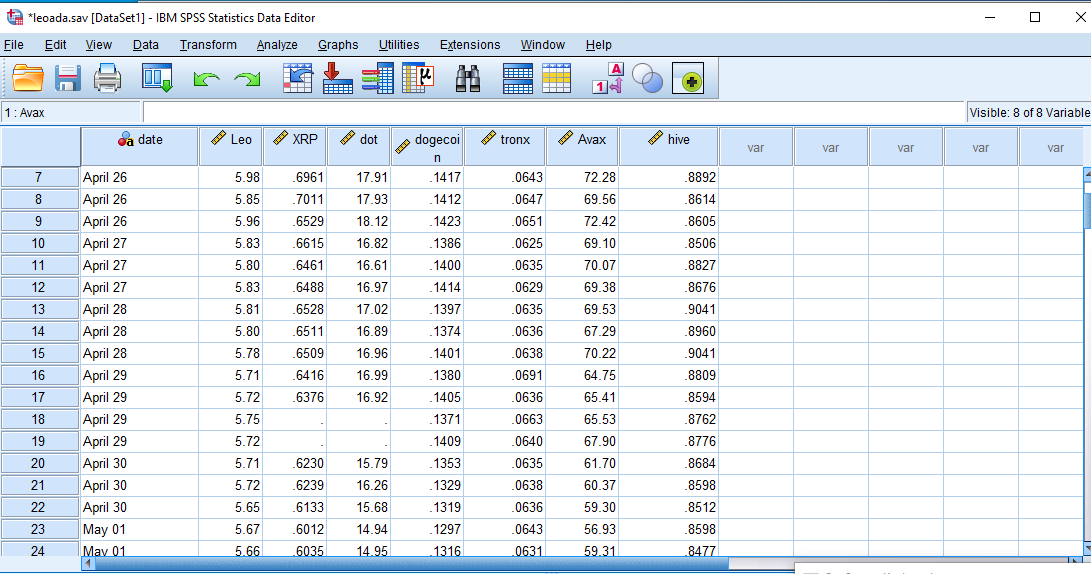1091x574 pixels.
Task: Open the Edit menu
Action: (56, 45)
